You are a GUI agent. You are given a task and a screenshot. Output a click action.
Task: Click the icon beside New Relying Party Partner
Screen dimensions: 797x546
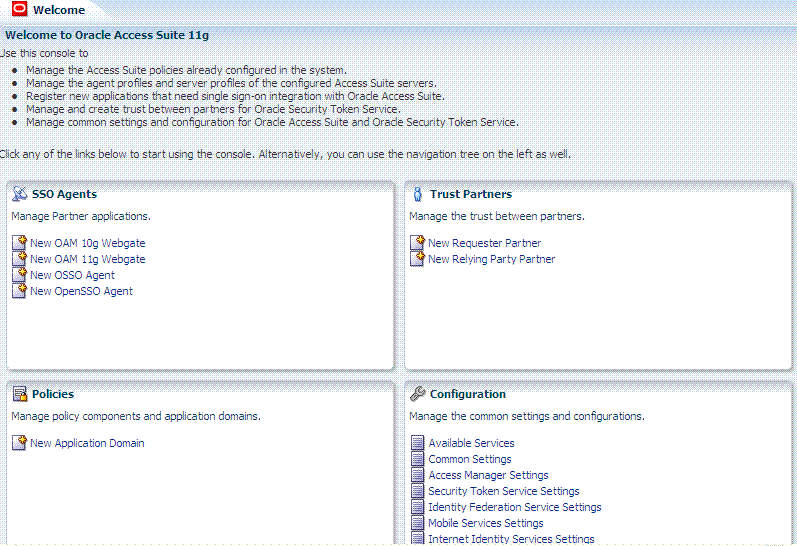[417, 258]
